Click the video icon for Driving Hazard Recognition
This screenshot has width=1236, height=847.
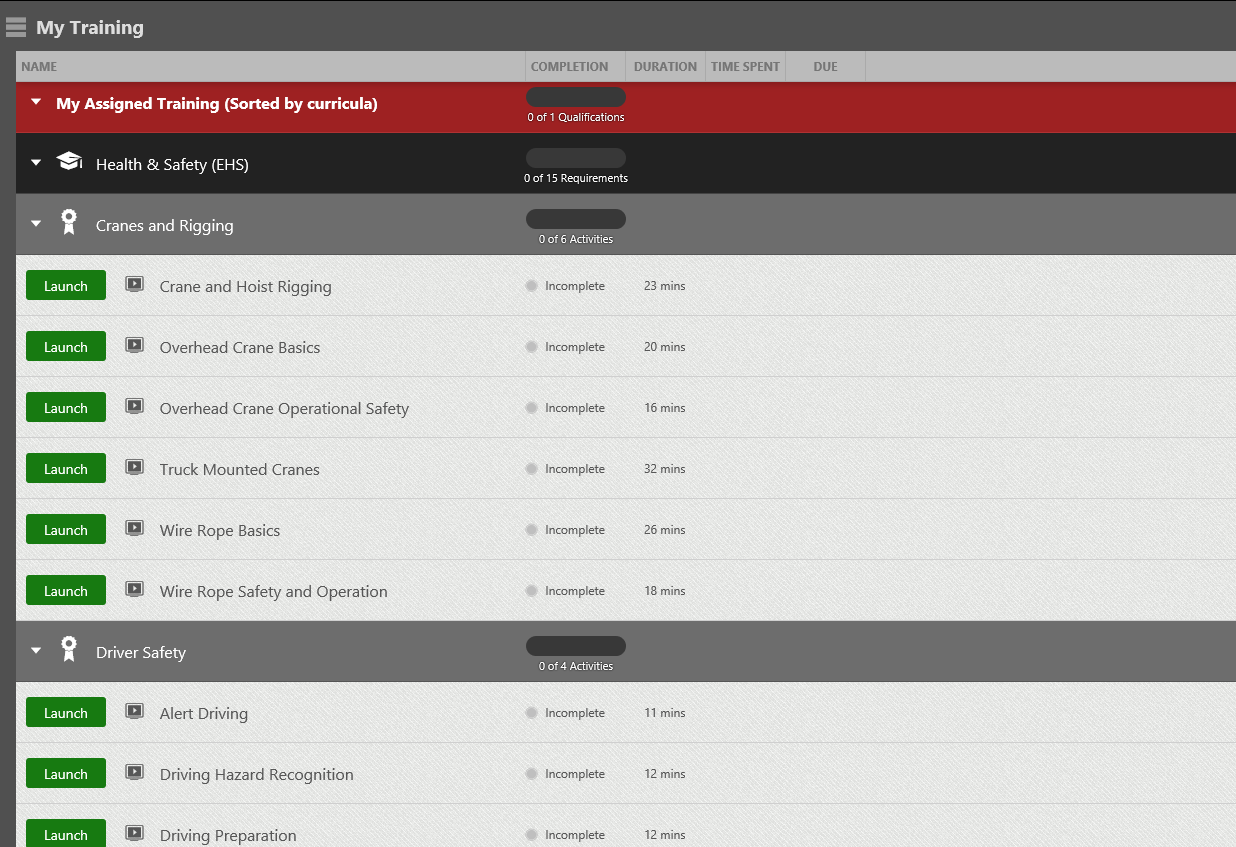135,773
